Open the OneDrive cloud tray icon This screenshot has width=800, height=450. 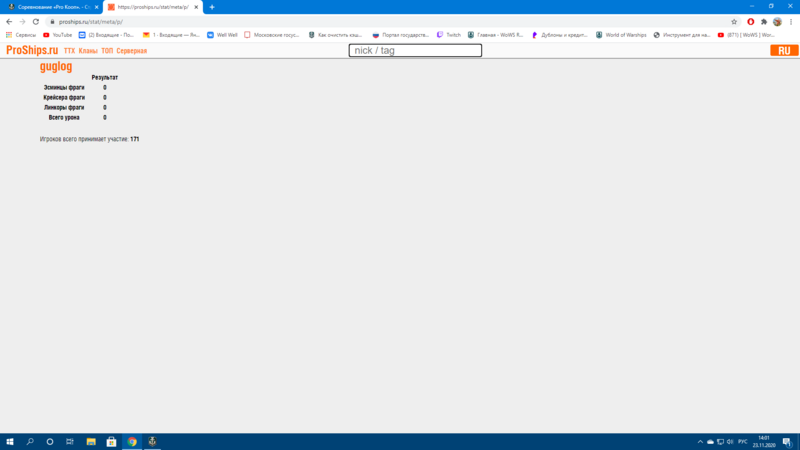710,442
